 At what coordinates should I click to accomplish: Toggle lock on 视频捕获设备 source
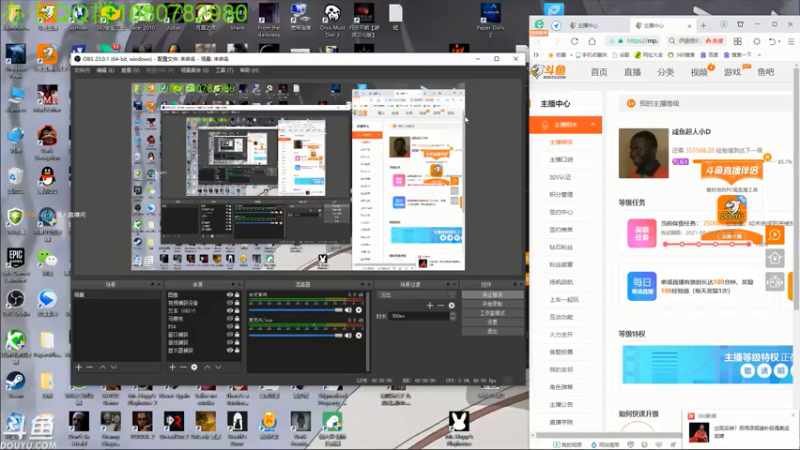coord(237,303)
